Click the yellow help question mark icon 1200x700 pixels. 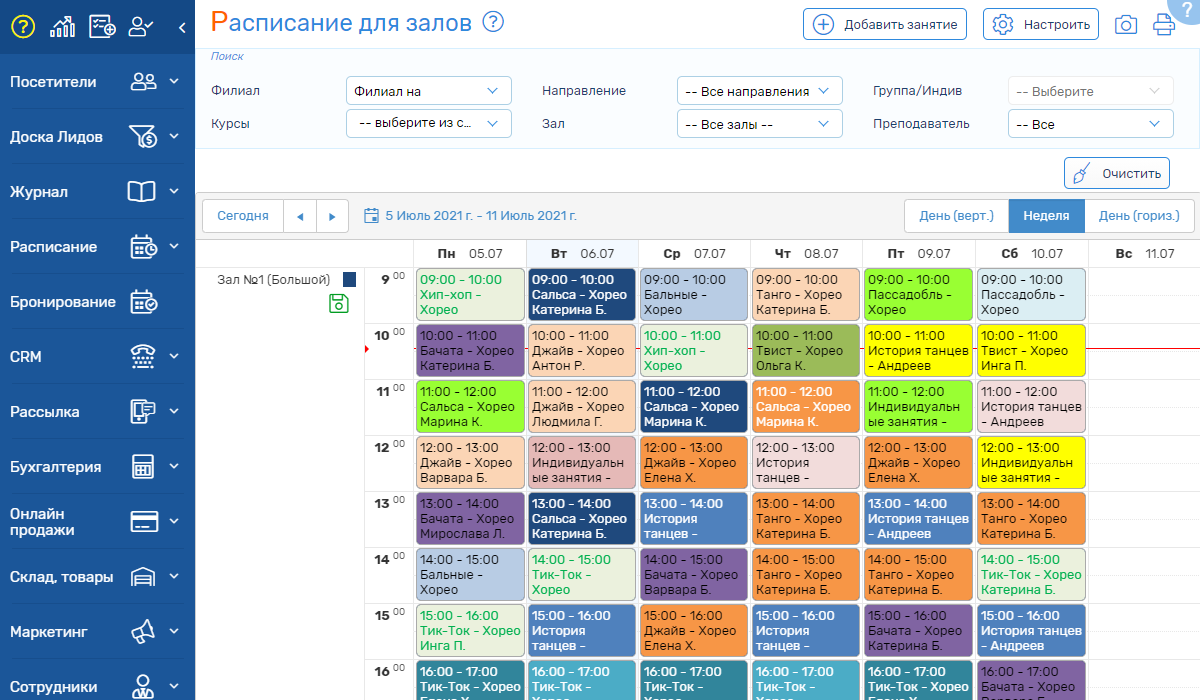pos(23,27)
